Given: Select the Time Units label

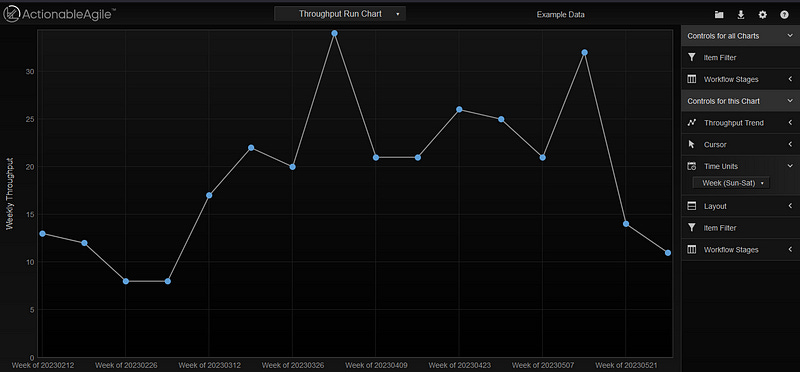Looking at the screenshot, I should click(x=720, y=166).
